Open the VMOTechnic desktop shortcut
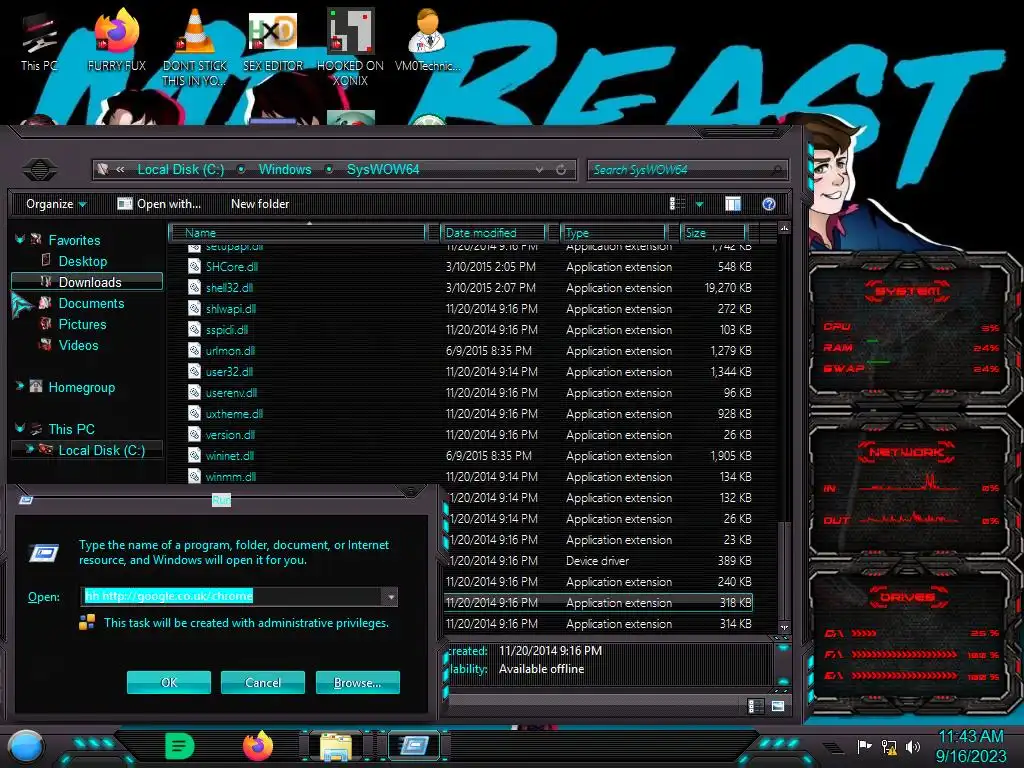Image resolution: width=1024 pixels, height=768 pixels. [x=427, y=41]
